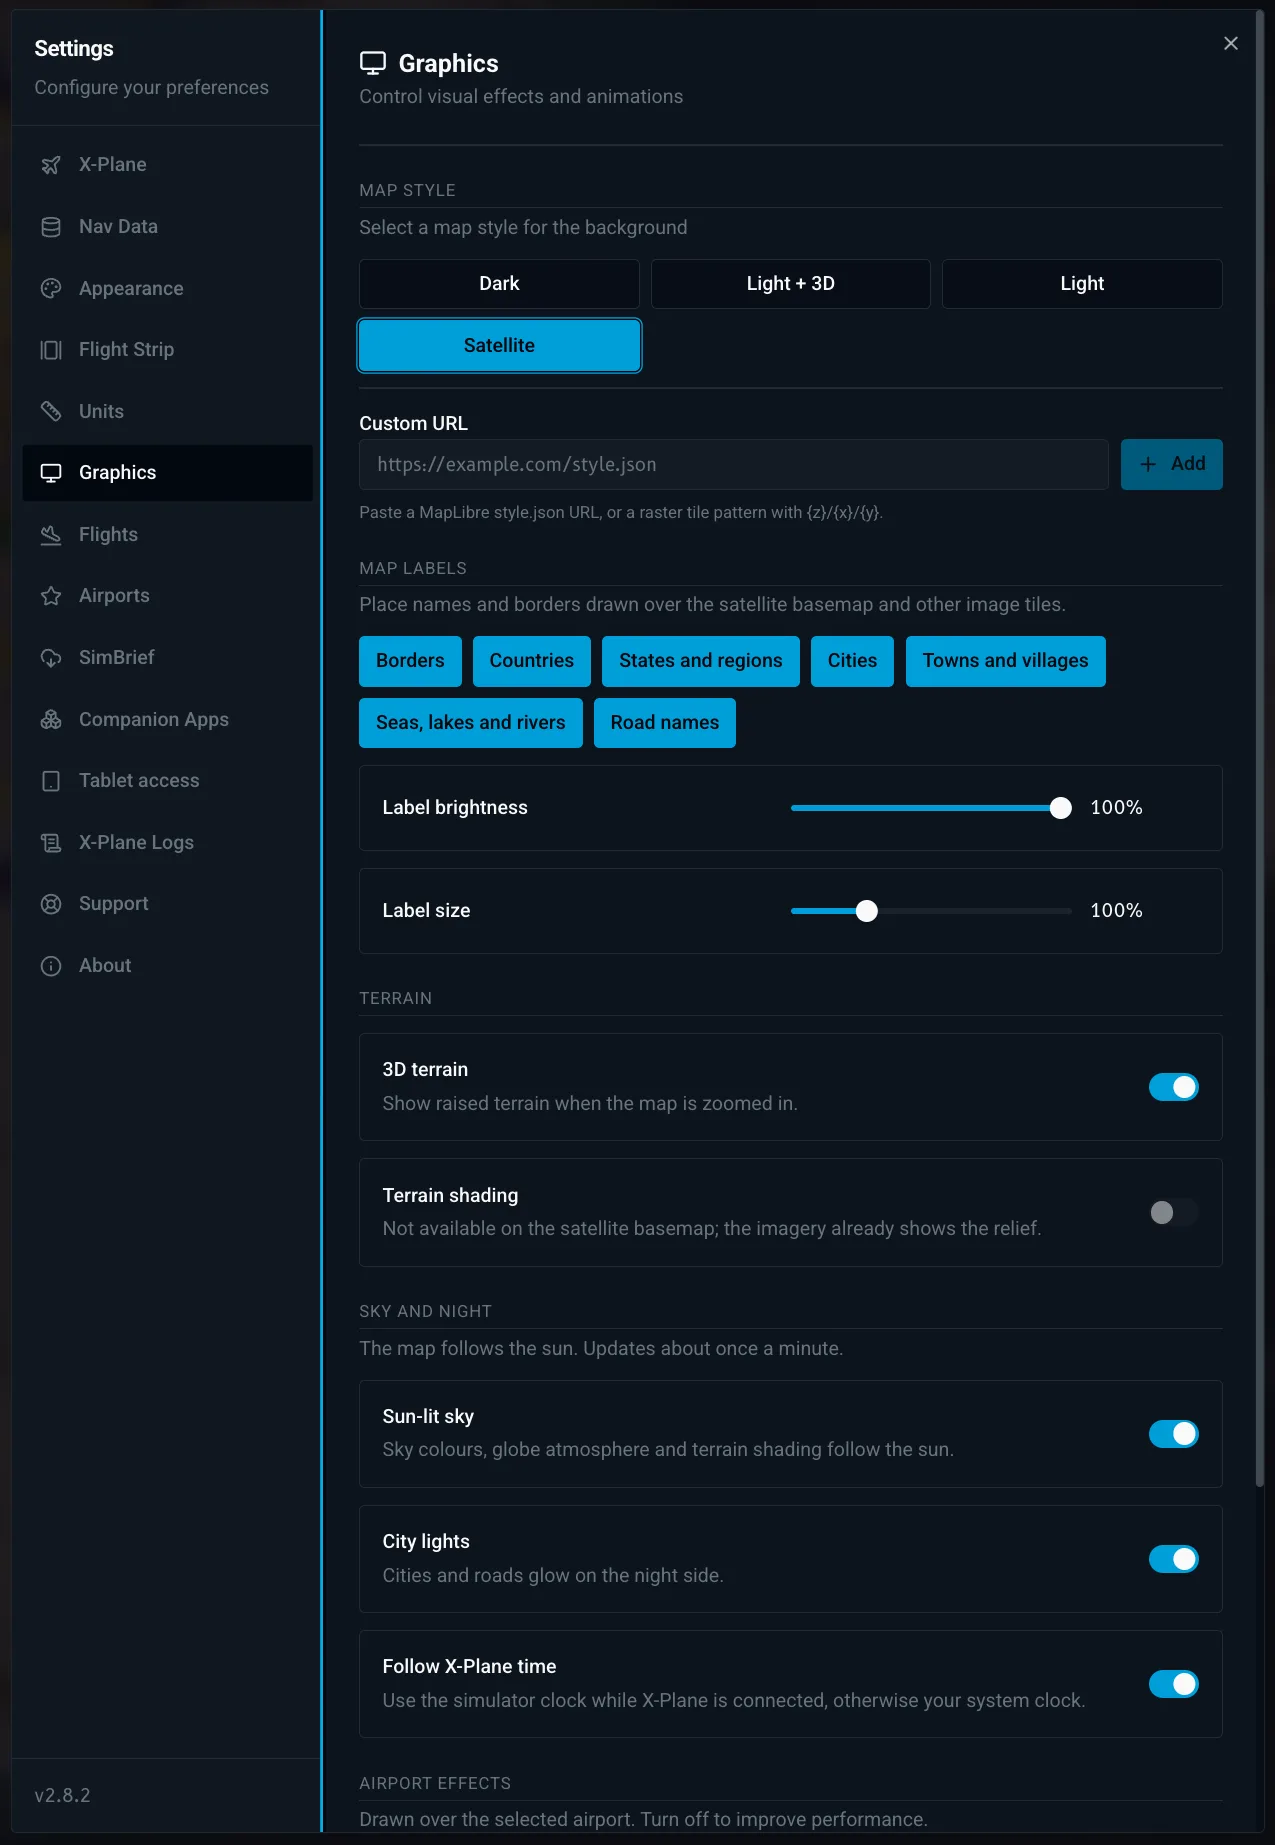The height and width of the screenshot is (1845, 1275).
Task: Click the Label size slider handle
Action: coord(867,911)
